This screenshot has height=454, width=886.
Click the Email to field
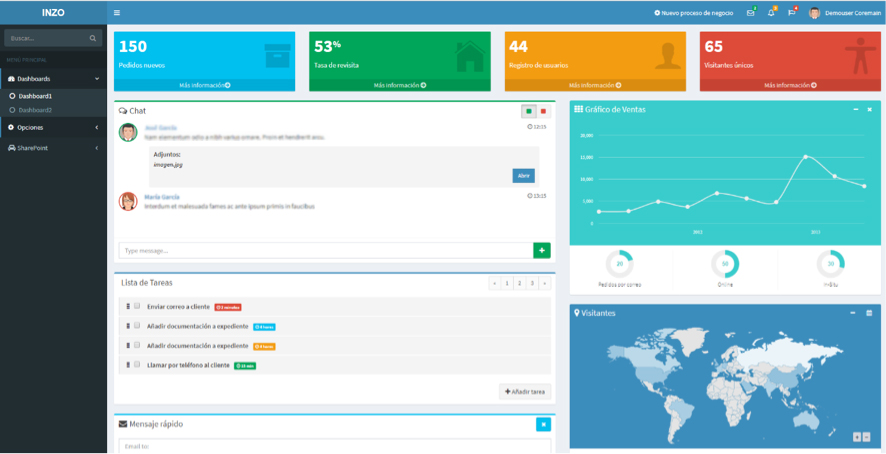click(335, 446)
